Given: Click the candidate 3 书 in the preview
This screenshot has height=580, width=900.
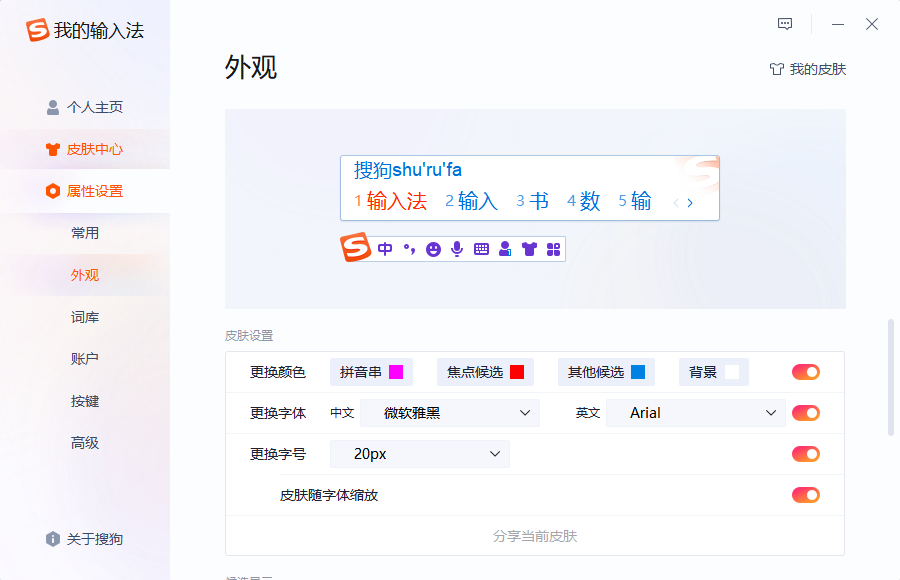Looking at the screenshot, I should click(533, 201).
